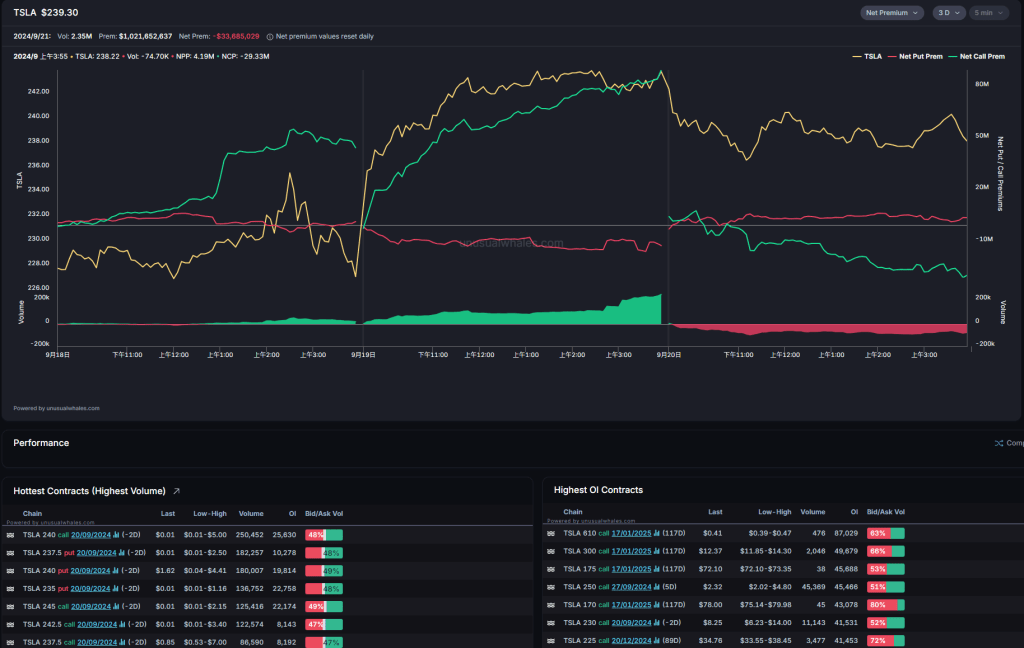Image resolution: width=1024 pixels, height=648 pixels.
Task: Click the row icon left of TSLA 300 call
Action: (550, 551)
